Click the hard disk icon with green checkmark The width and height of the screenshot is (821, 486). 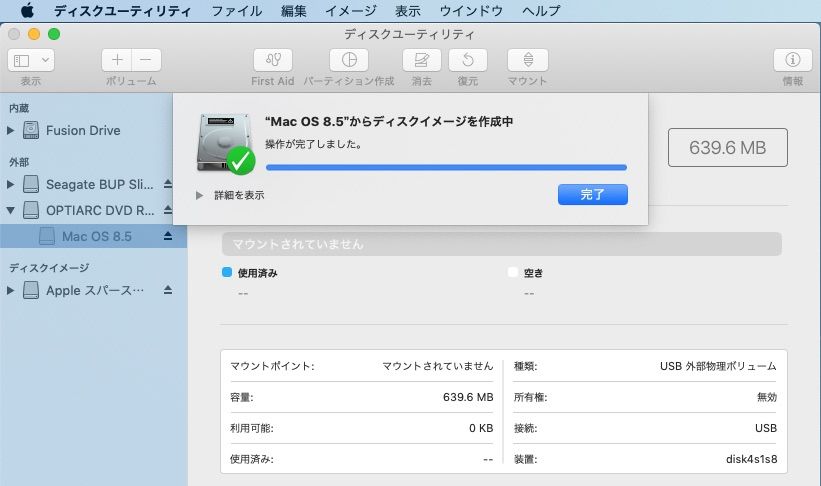(x=225, y=143)
